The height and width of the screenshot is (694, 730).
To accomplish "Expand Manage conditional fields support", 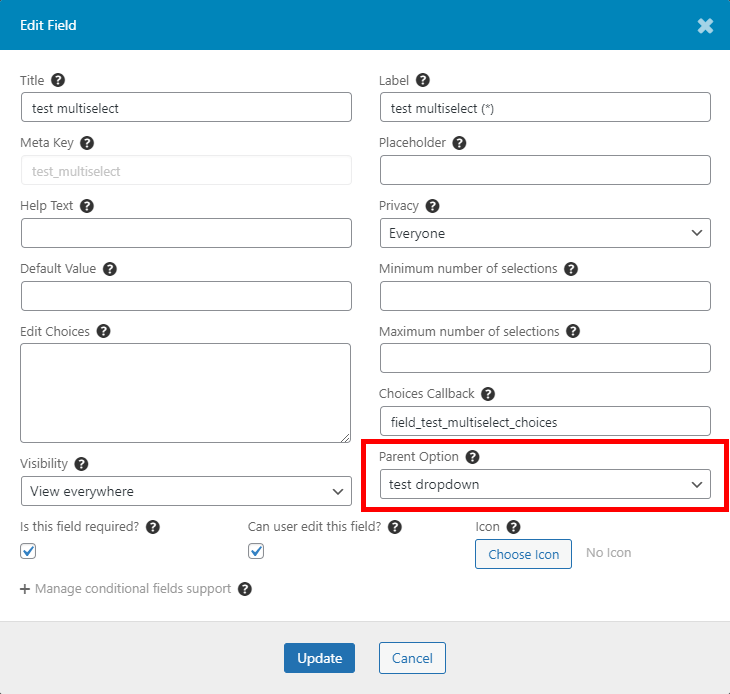I will point(125,589).
